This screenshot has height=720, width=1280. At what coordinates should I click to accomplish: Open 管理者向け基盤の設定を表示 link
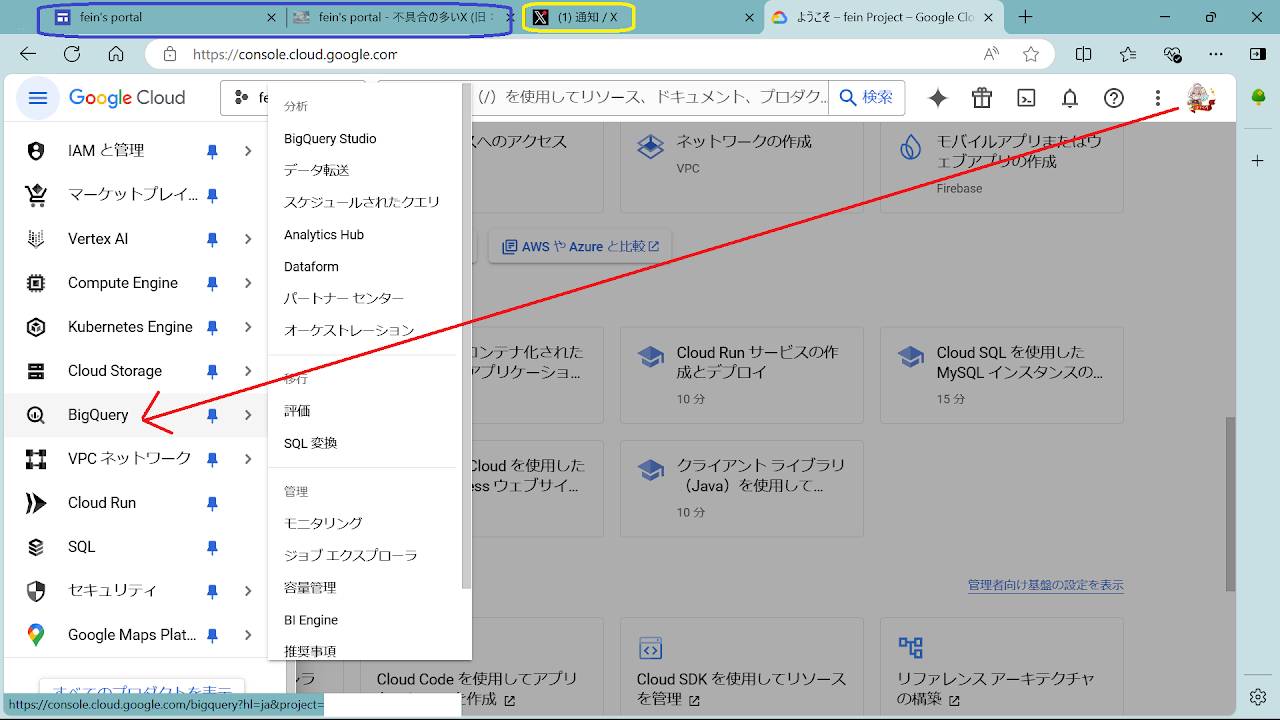point(1046,585)
